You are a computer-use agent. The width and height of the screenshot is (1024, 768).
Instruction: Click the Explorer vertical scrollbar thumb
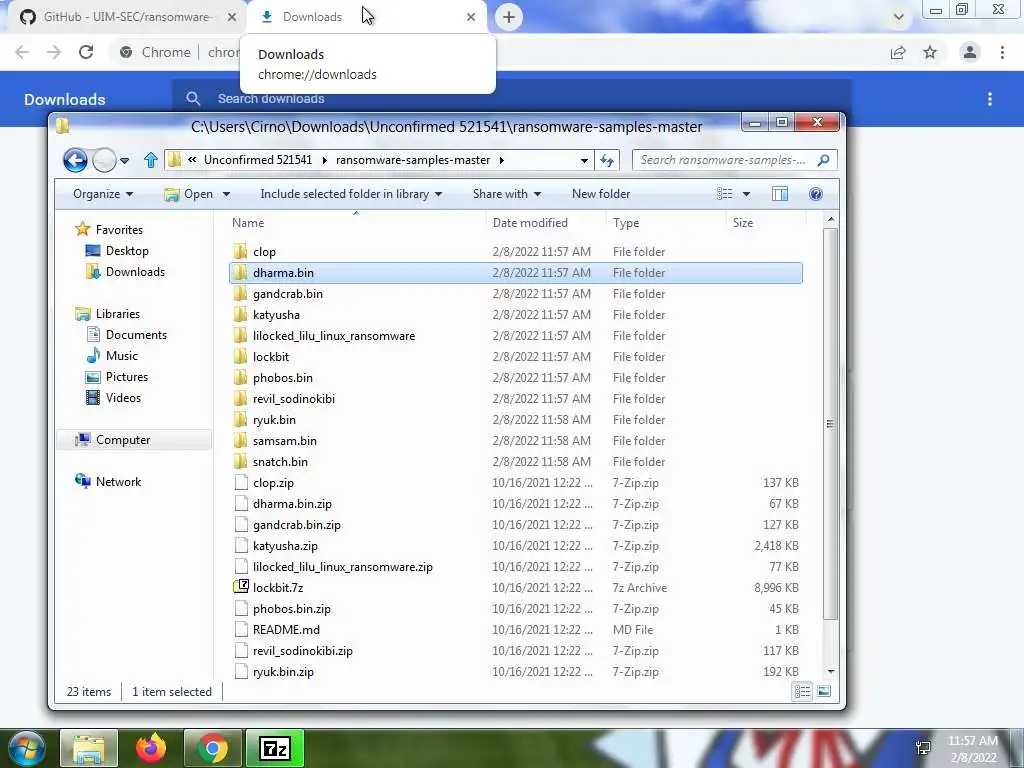pyautogui.click(x=830, y=423)
